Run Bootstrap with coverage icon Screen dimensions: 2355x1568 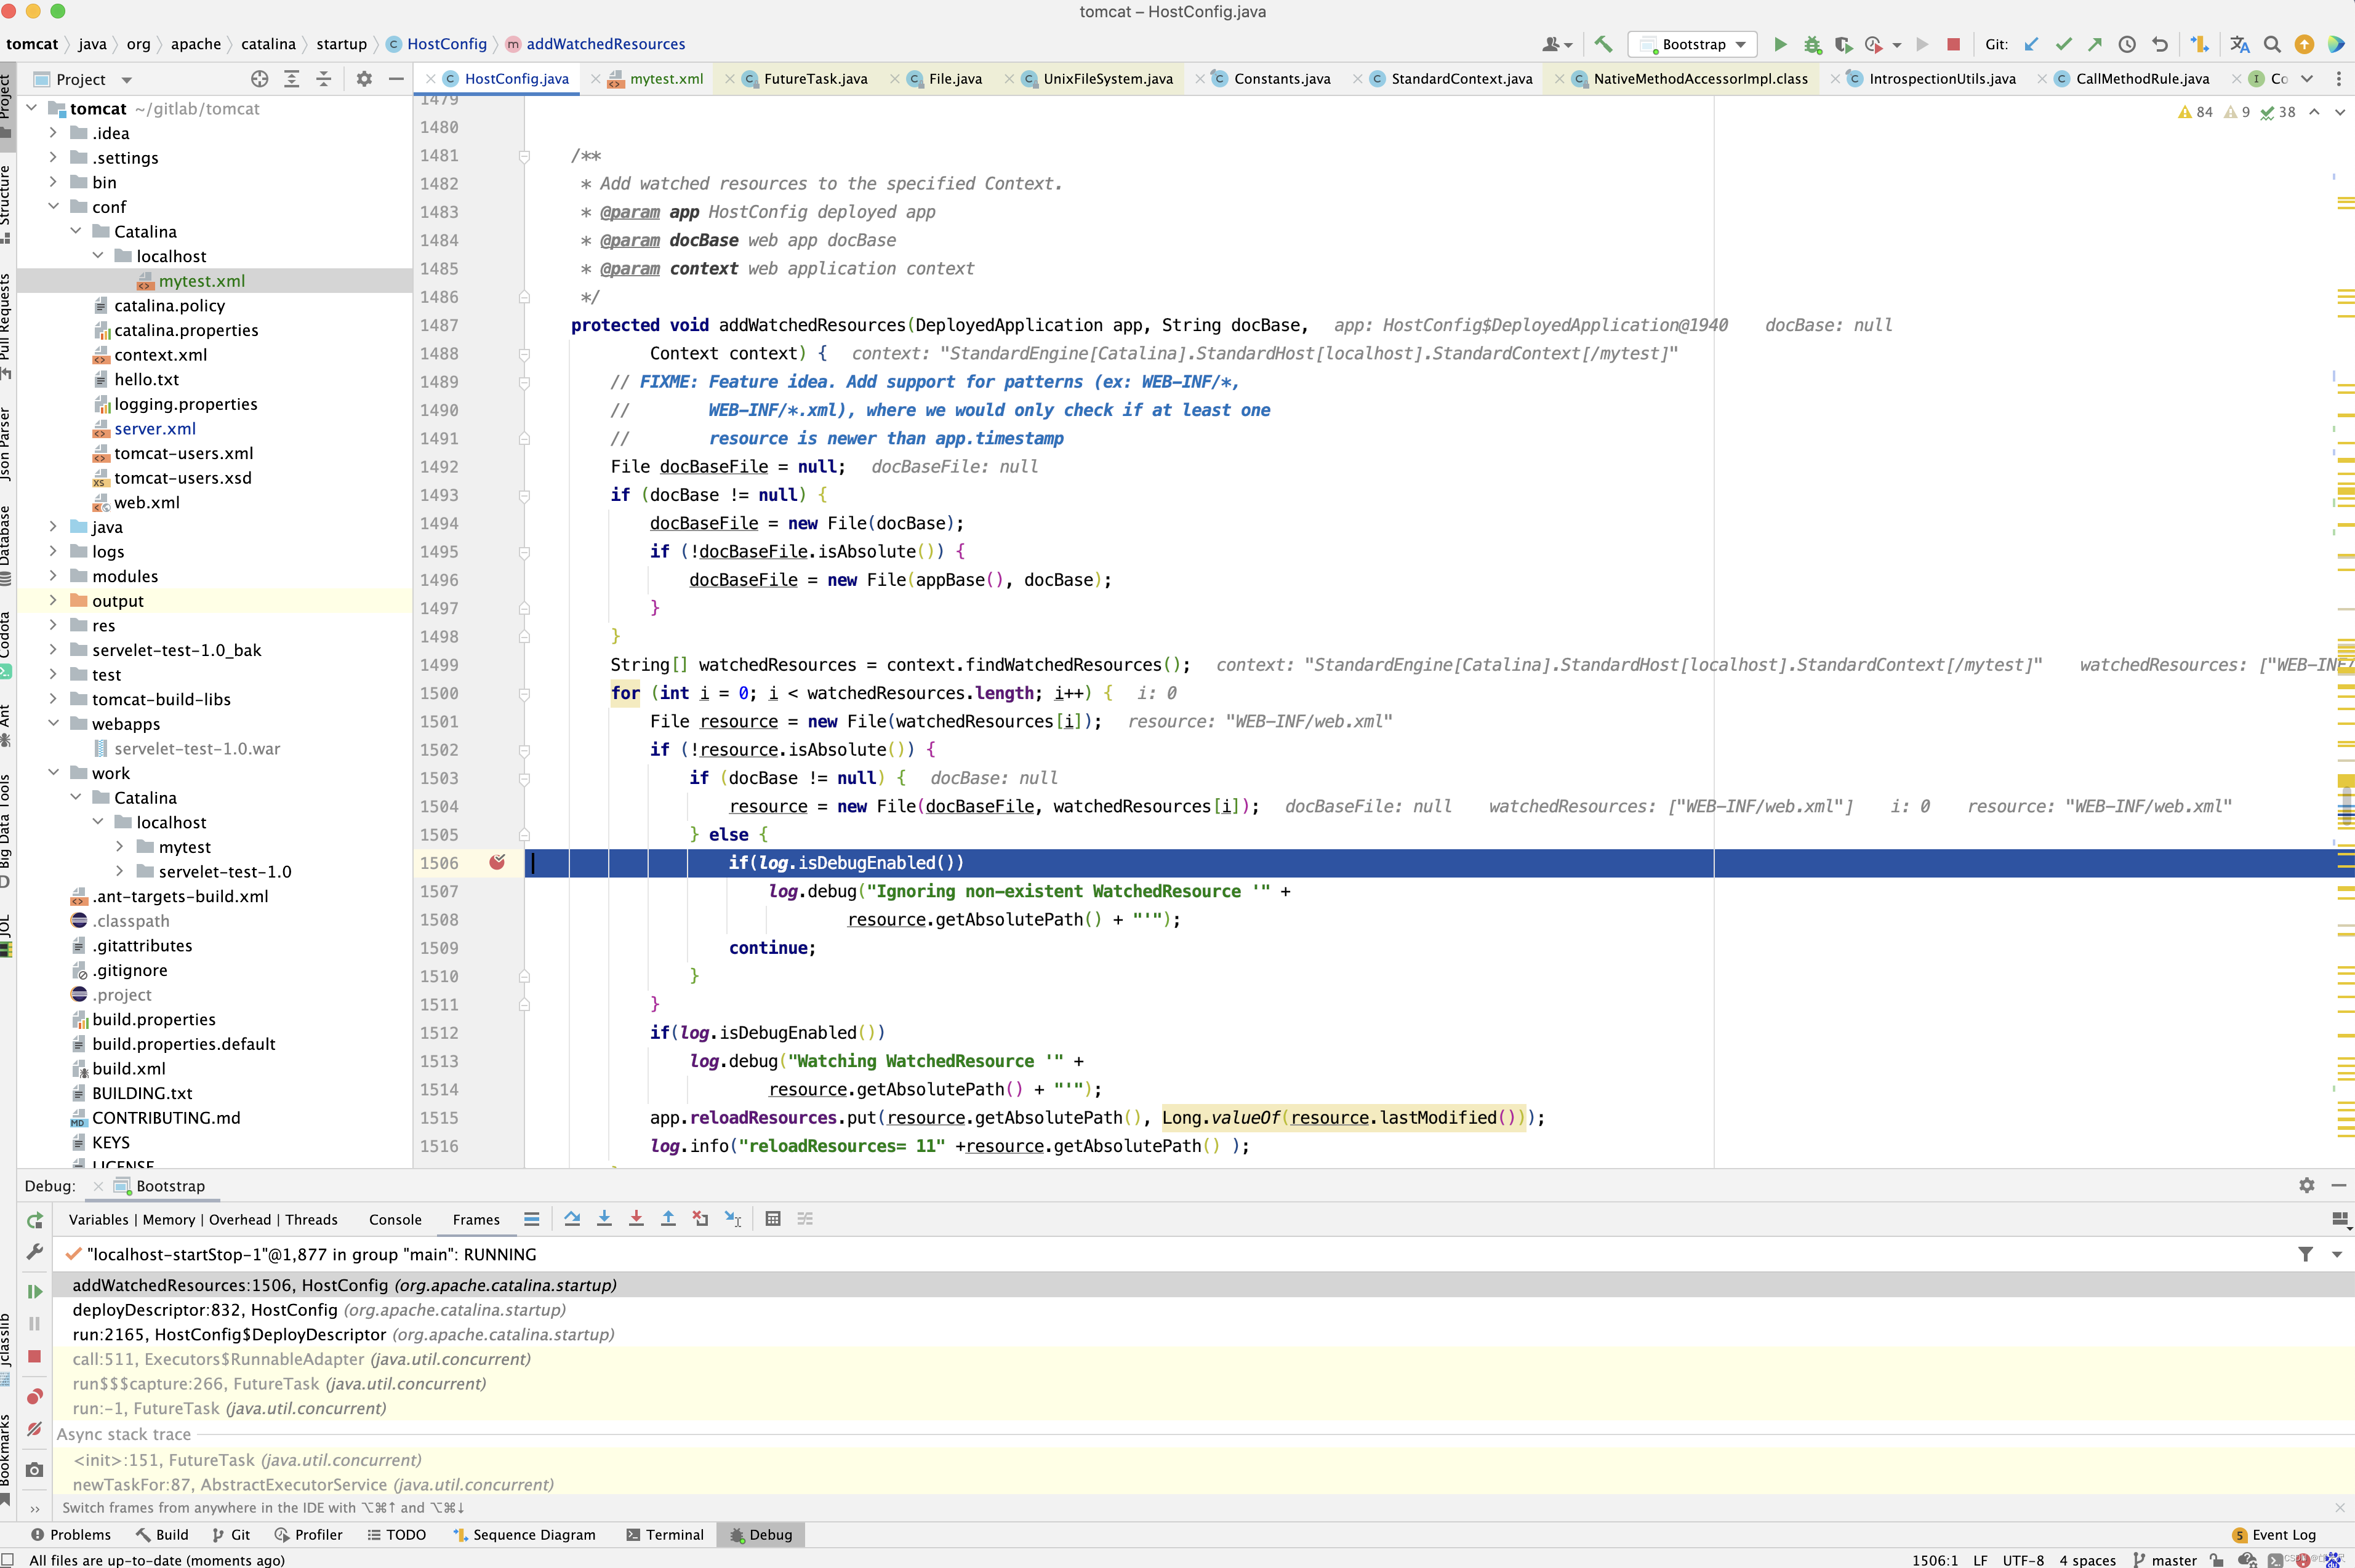(1843, 44)
